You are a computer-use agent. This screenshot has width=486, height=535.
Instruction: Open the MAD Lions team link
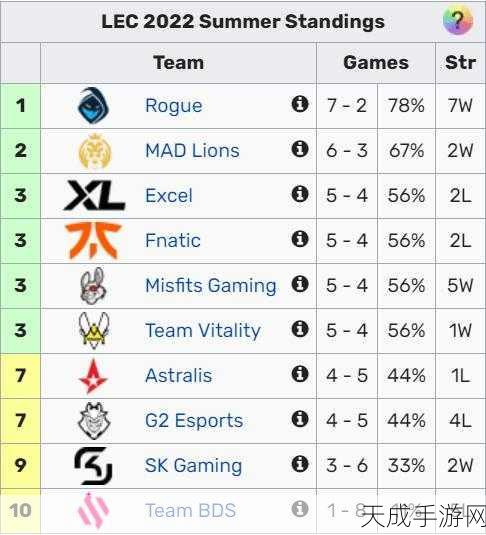point(192,150)
